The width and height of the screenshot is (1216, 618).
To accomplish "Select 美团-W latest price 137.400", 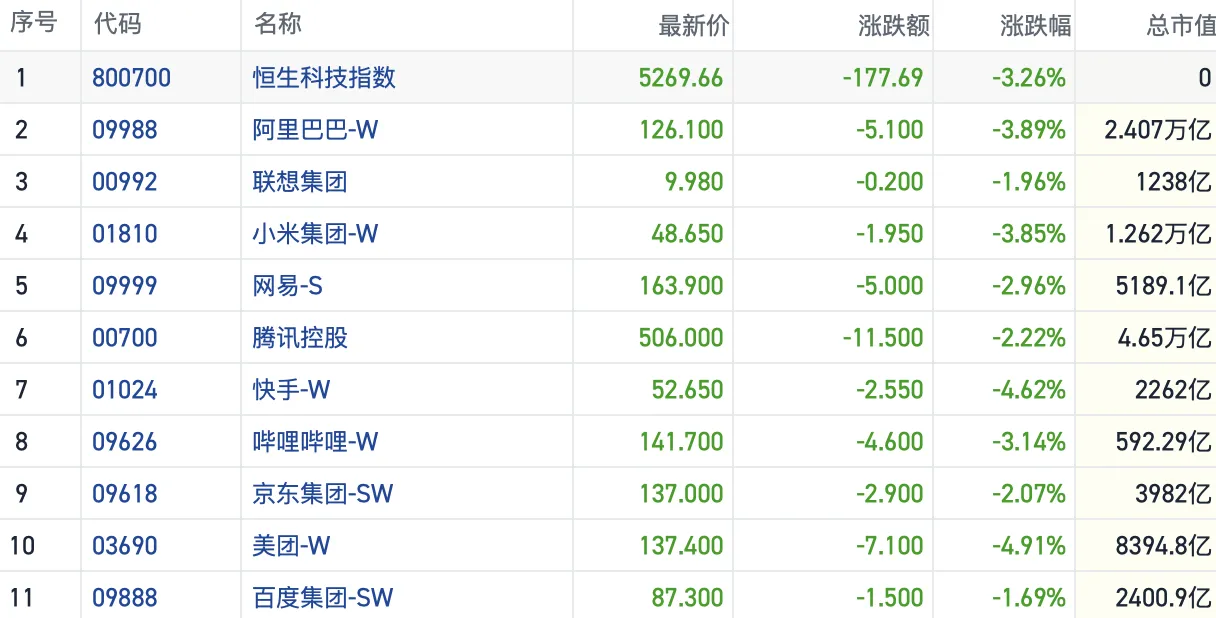I will point(681,546).
